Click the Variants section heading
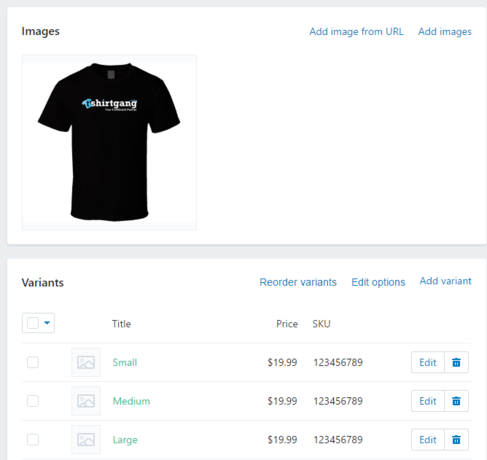The width and height of the screenshot is (487, 460). 43,283
